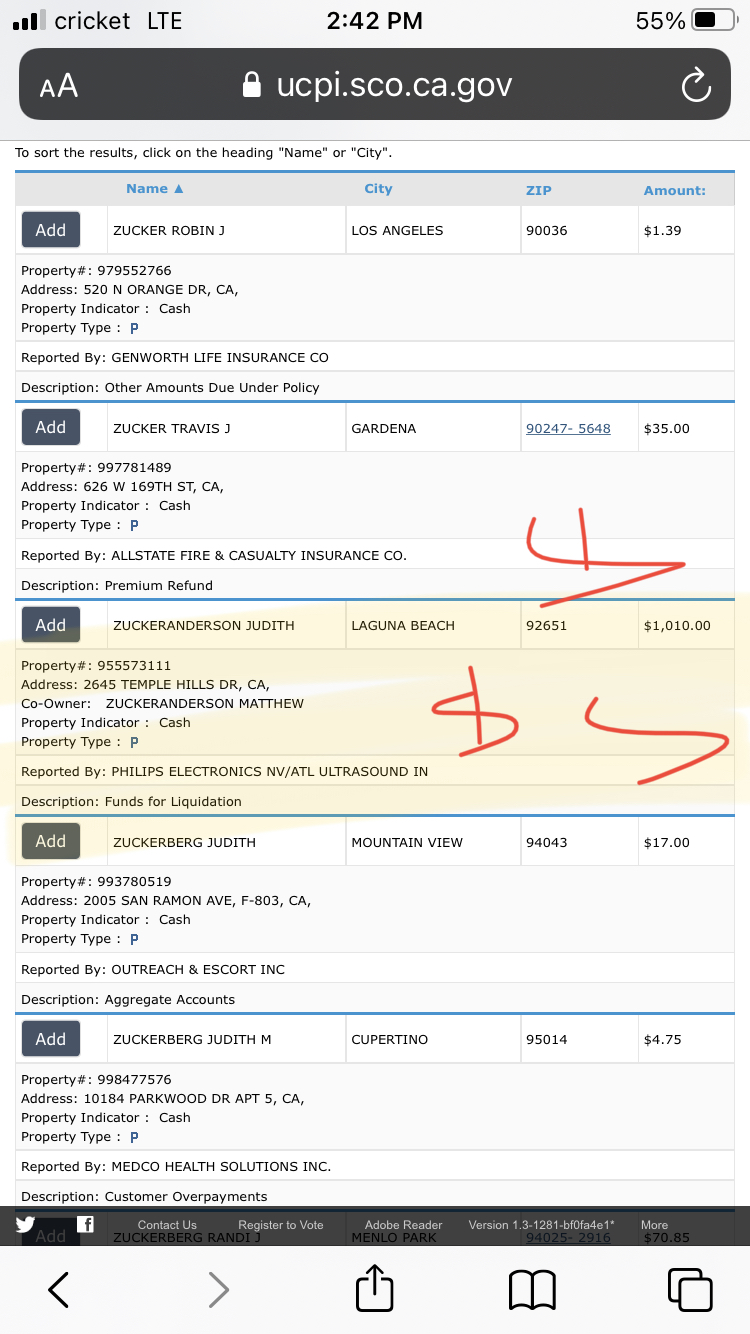Screen dimensions: 750x1334
Task: Select the $4.75 amount
Action: 662,1040
